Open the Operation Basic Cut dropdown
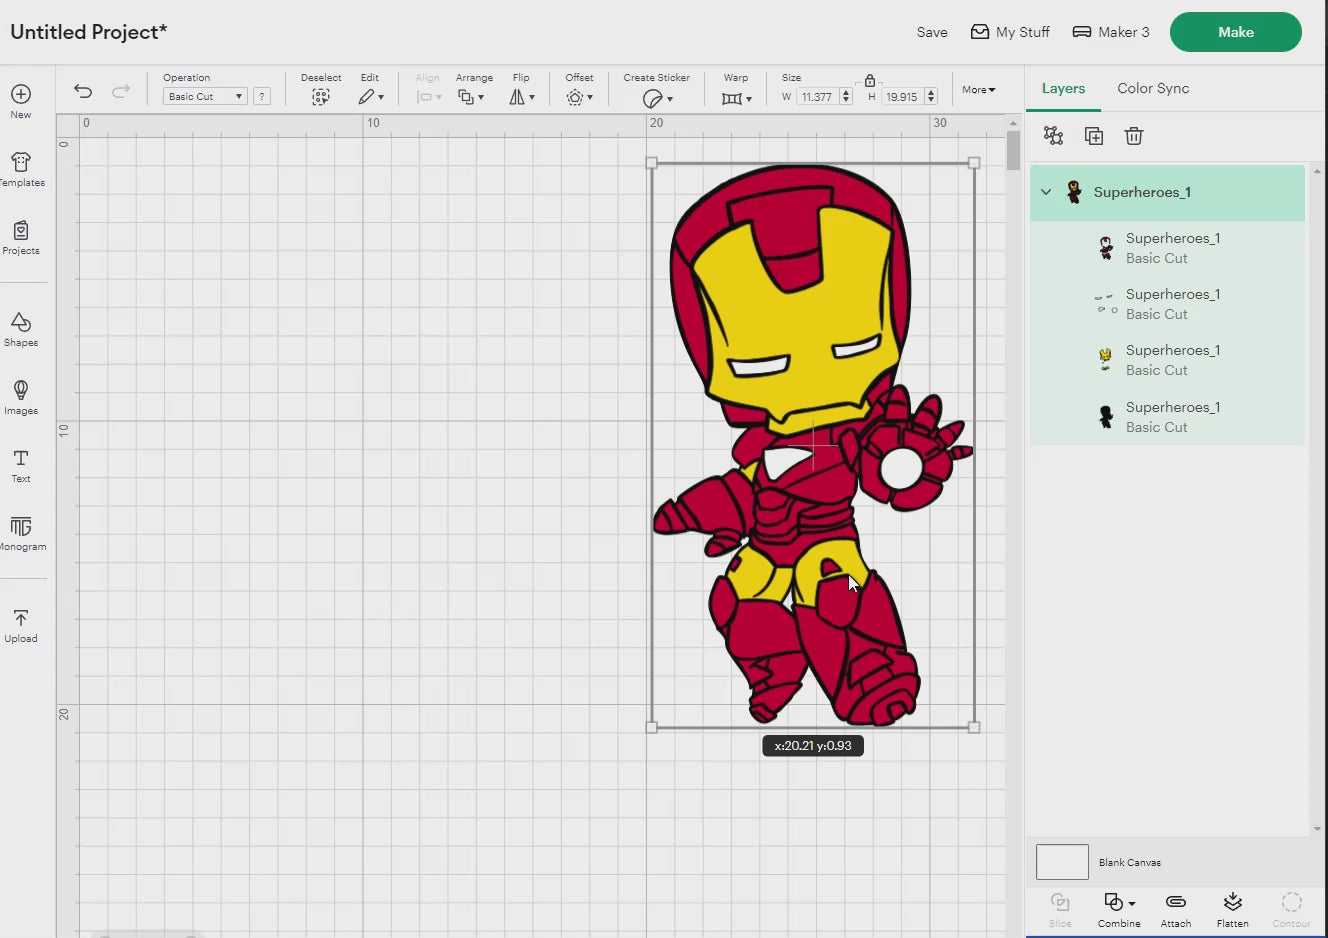This screenshot has width=1328, height=938. point(204,96)
